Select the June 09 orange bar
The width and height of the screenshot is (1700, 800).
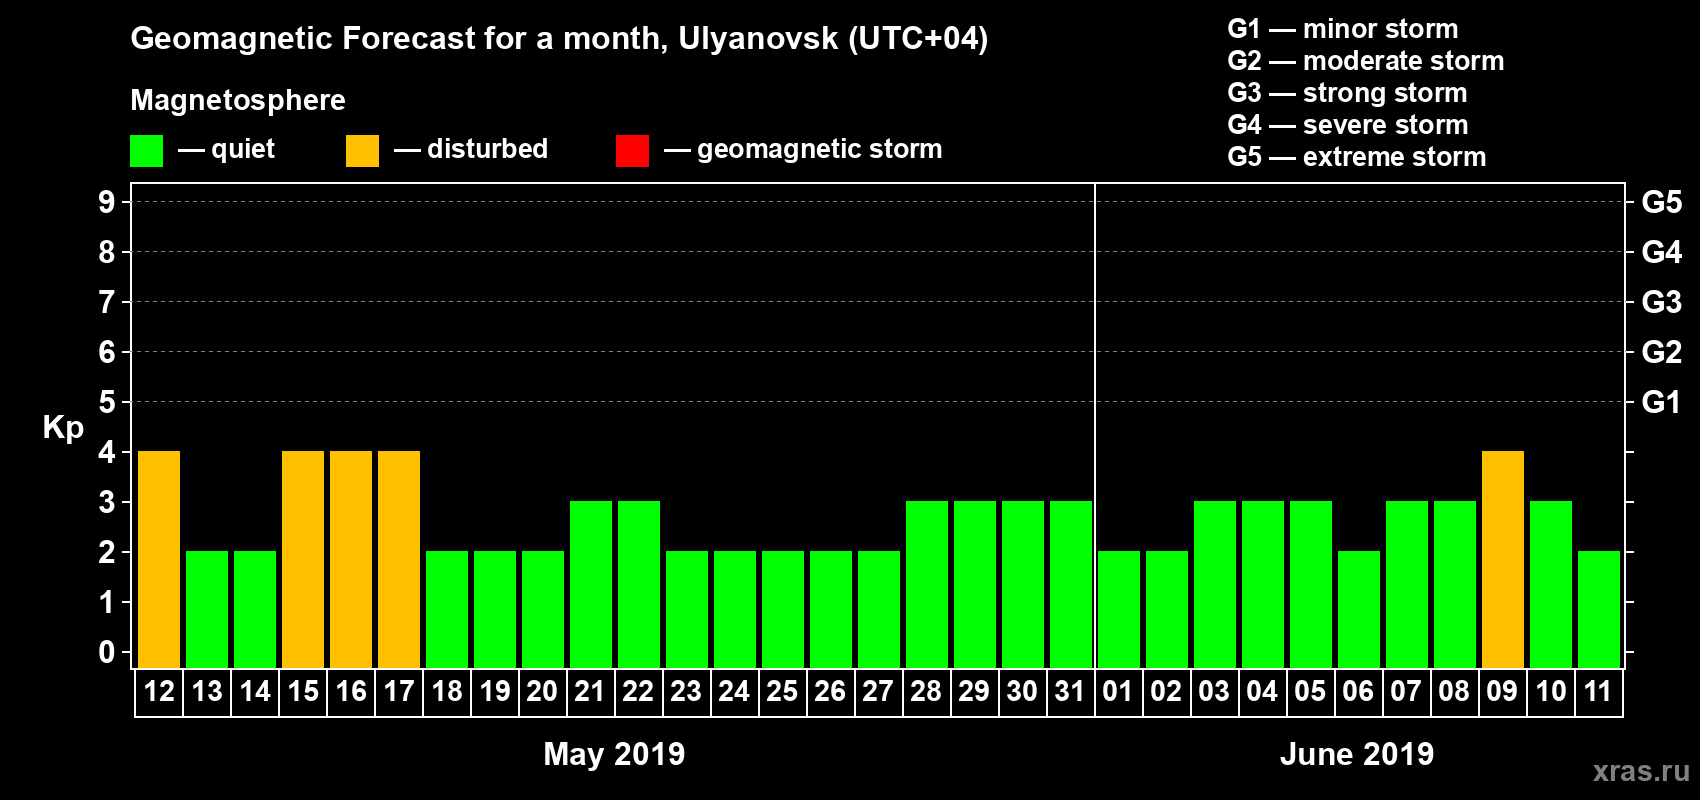click(x=1503, y=559)
